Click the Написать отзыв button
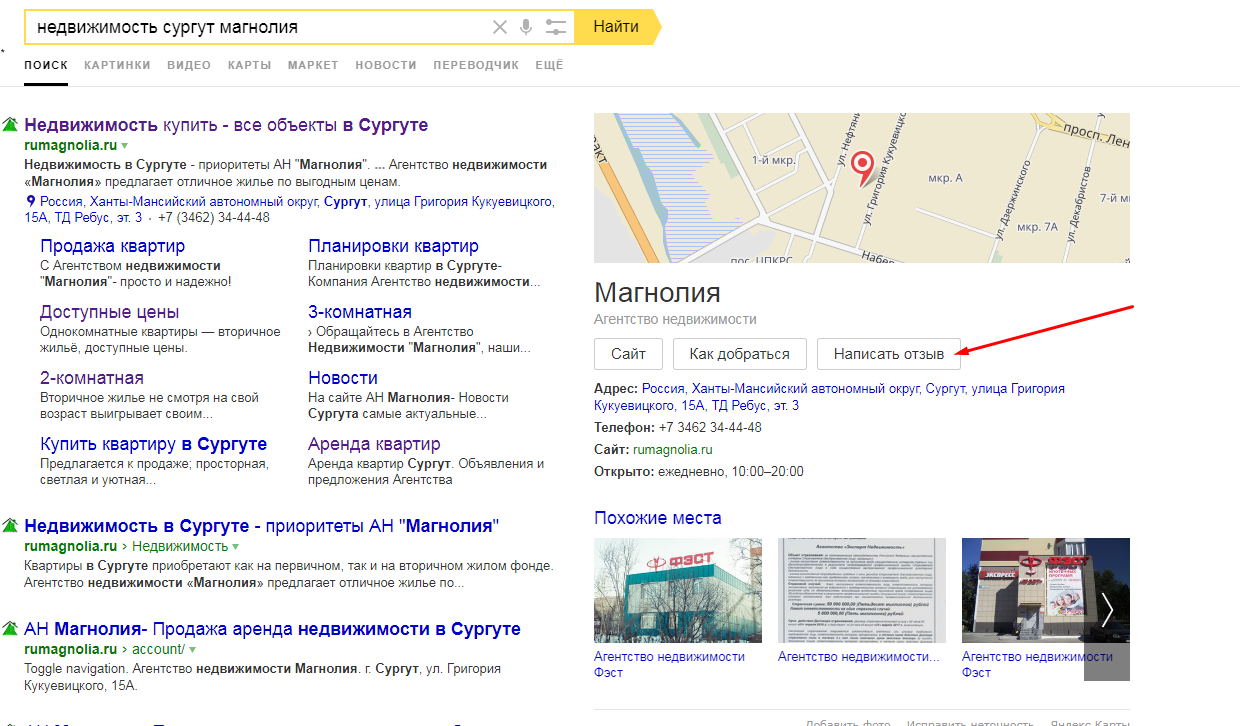This screenshot has width=1240, height=726. click(888, 354)
